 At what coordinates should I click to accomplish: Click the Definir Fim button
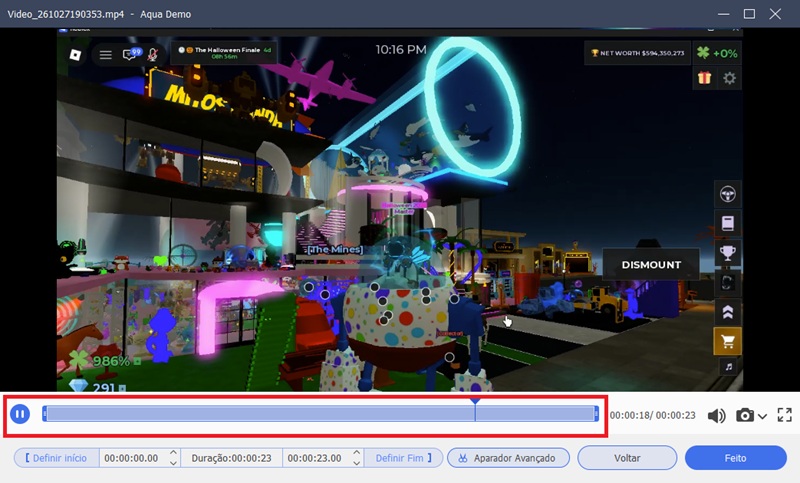pyautogui.click(x=403, y=458)
